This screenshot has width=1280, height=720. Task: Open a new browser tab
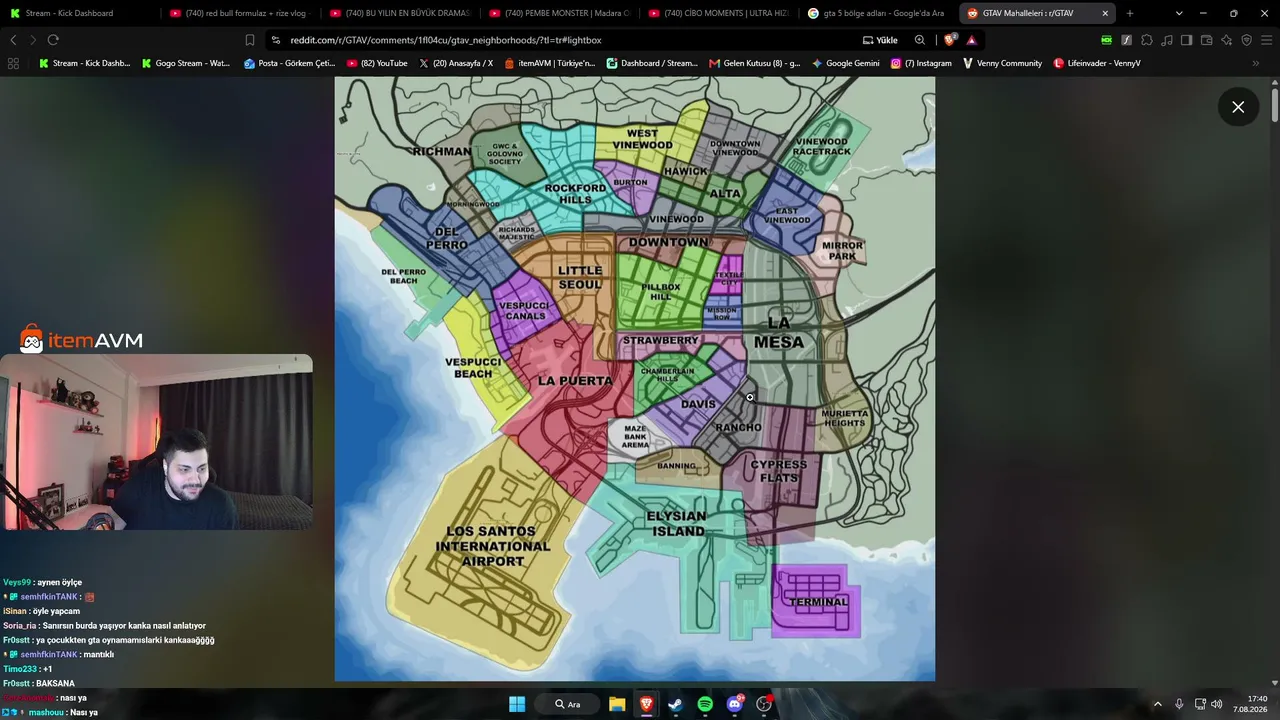1130,13
